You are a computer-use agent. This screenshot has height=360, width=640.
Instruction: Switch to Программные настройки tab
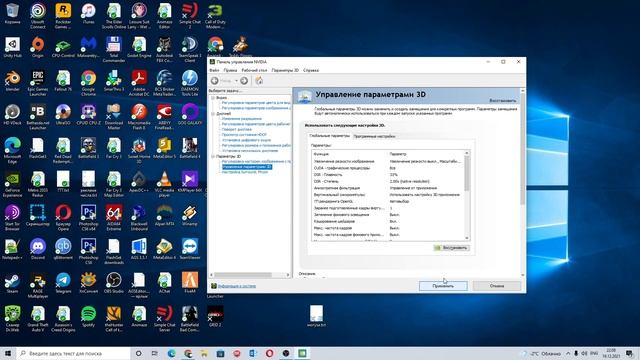coord(374,136)
